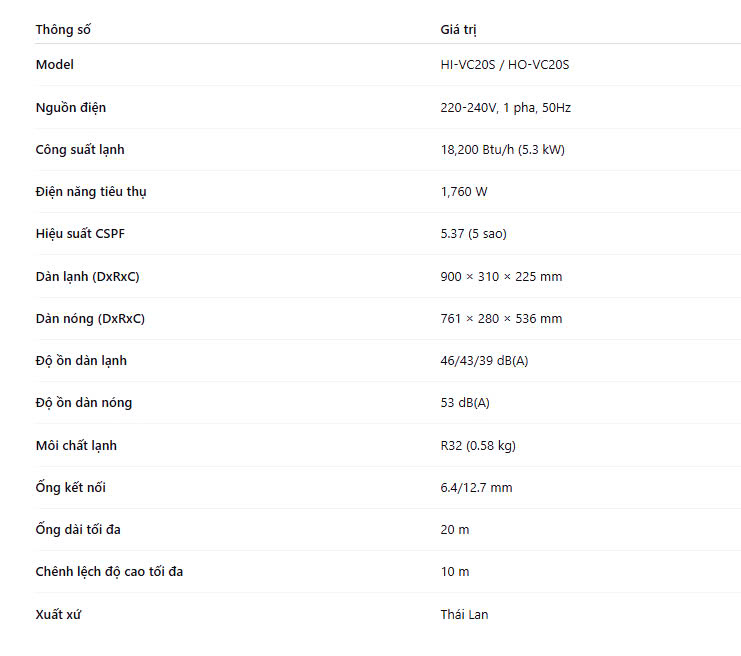Screen dimensions: 741x656
Task: Click the "Hiệu suất CSPF" label
Action: pyautogui.click(x=81, y=234)
